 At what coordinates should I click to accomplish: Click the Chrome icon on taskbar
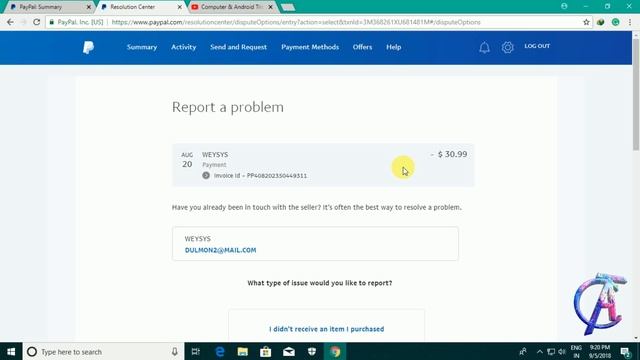(x=335, y=351)
